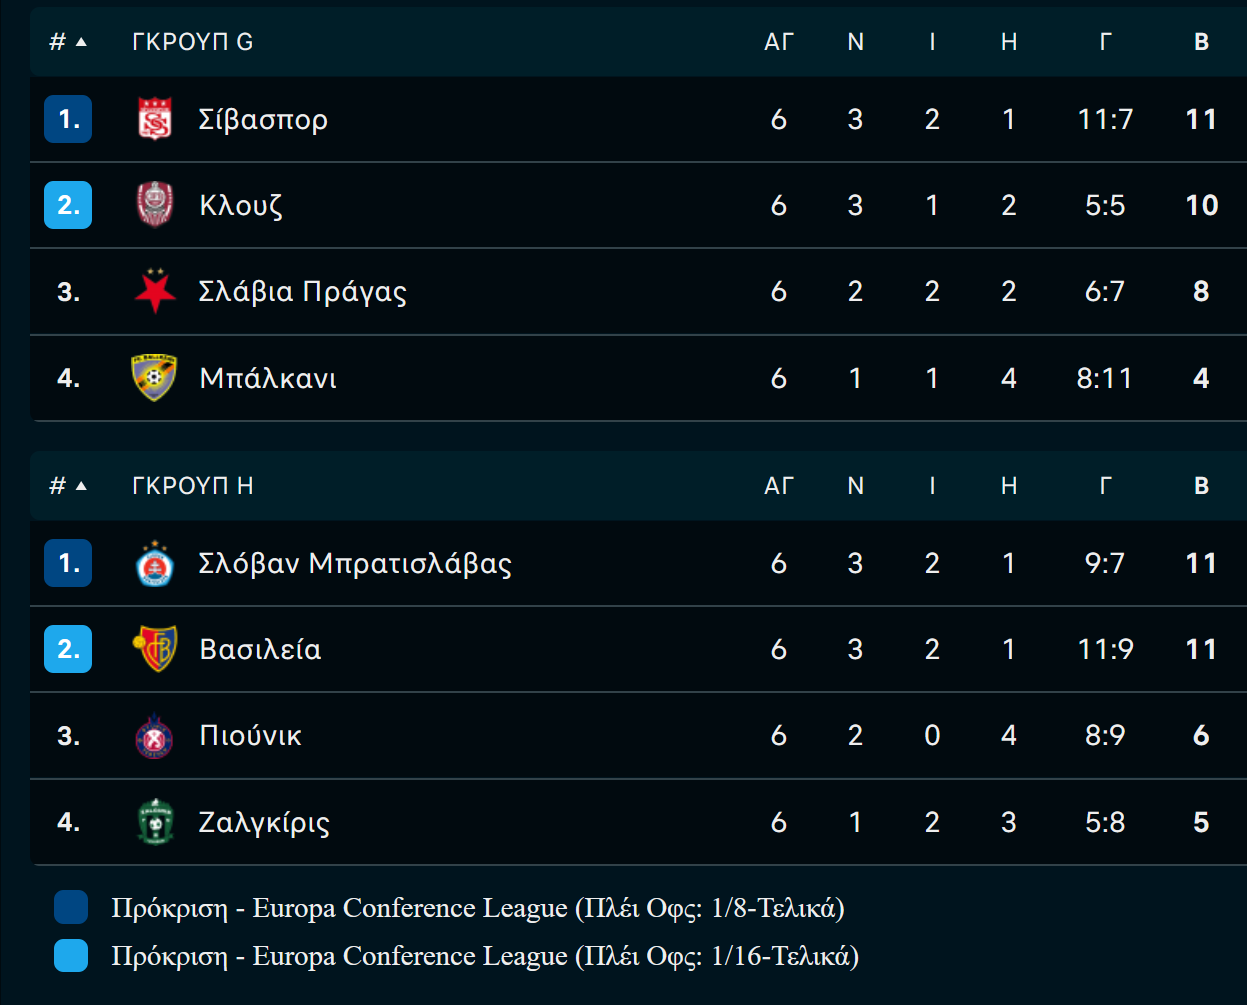Image resolution: width=1247 pixels, height=1005 pixels.
Task: Click light blue 1/16-Τελικά legend swatch
Action: [71, 956]
